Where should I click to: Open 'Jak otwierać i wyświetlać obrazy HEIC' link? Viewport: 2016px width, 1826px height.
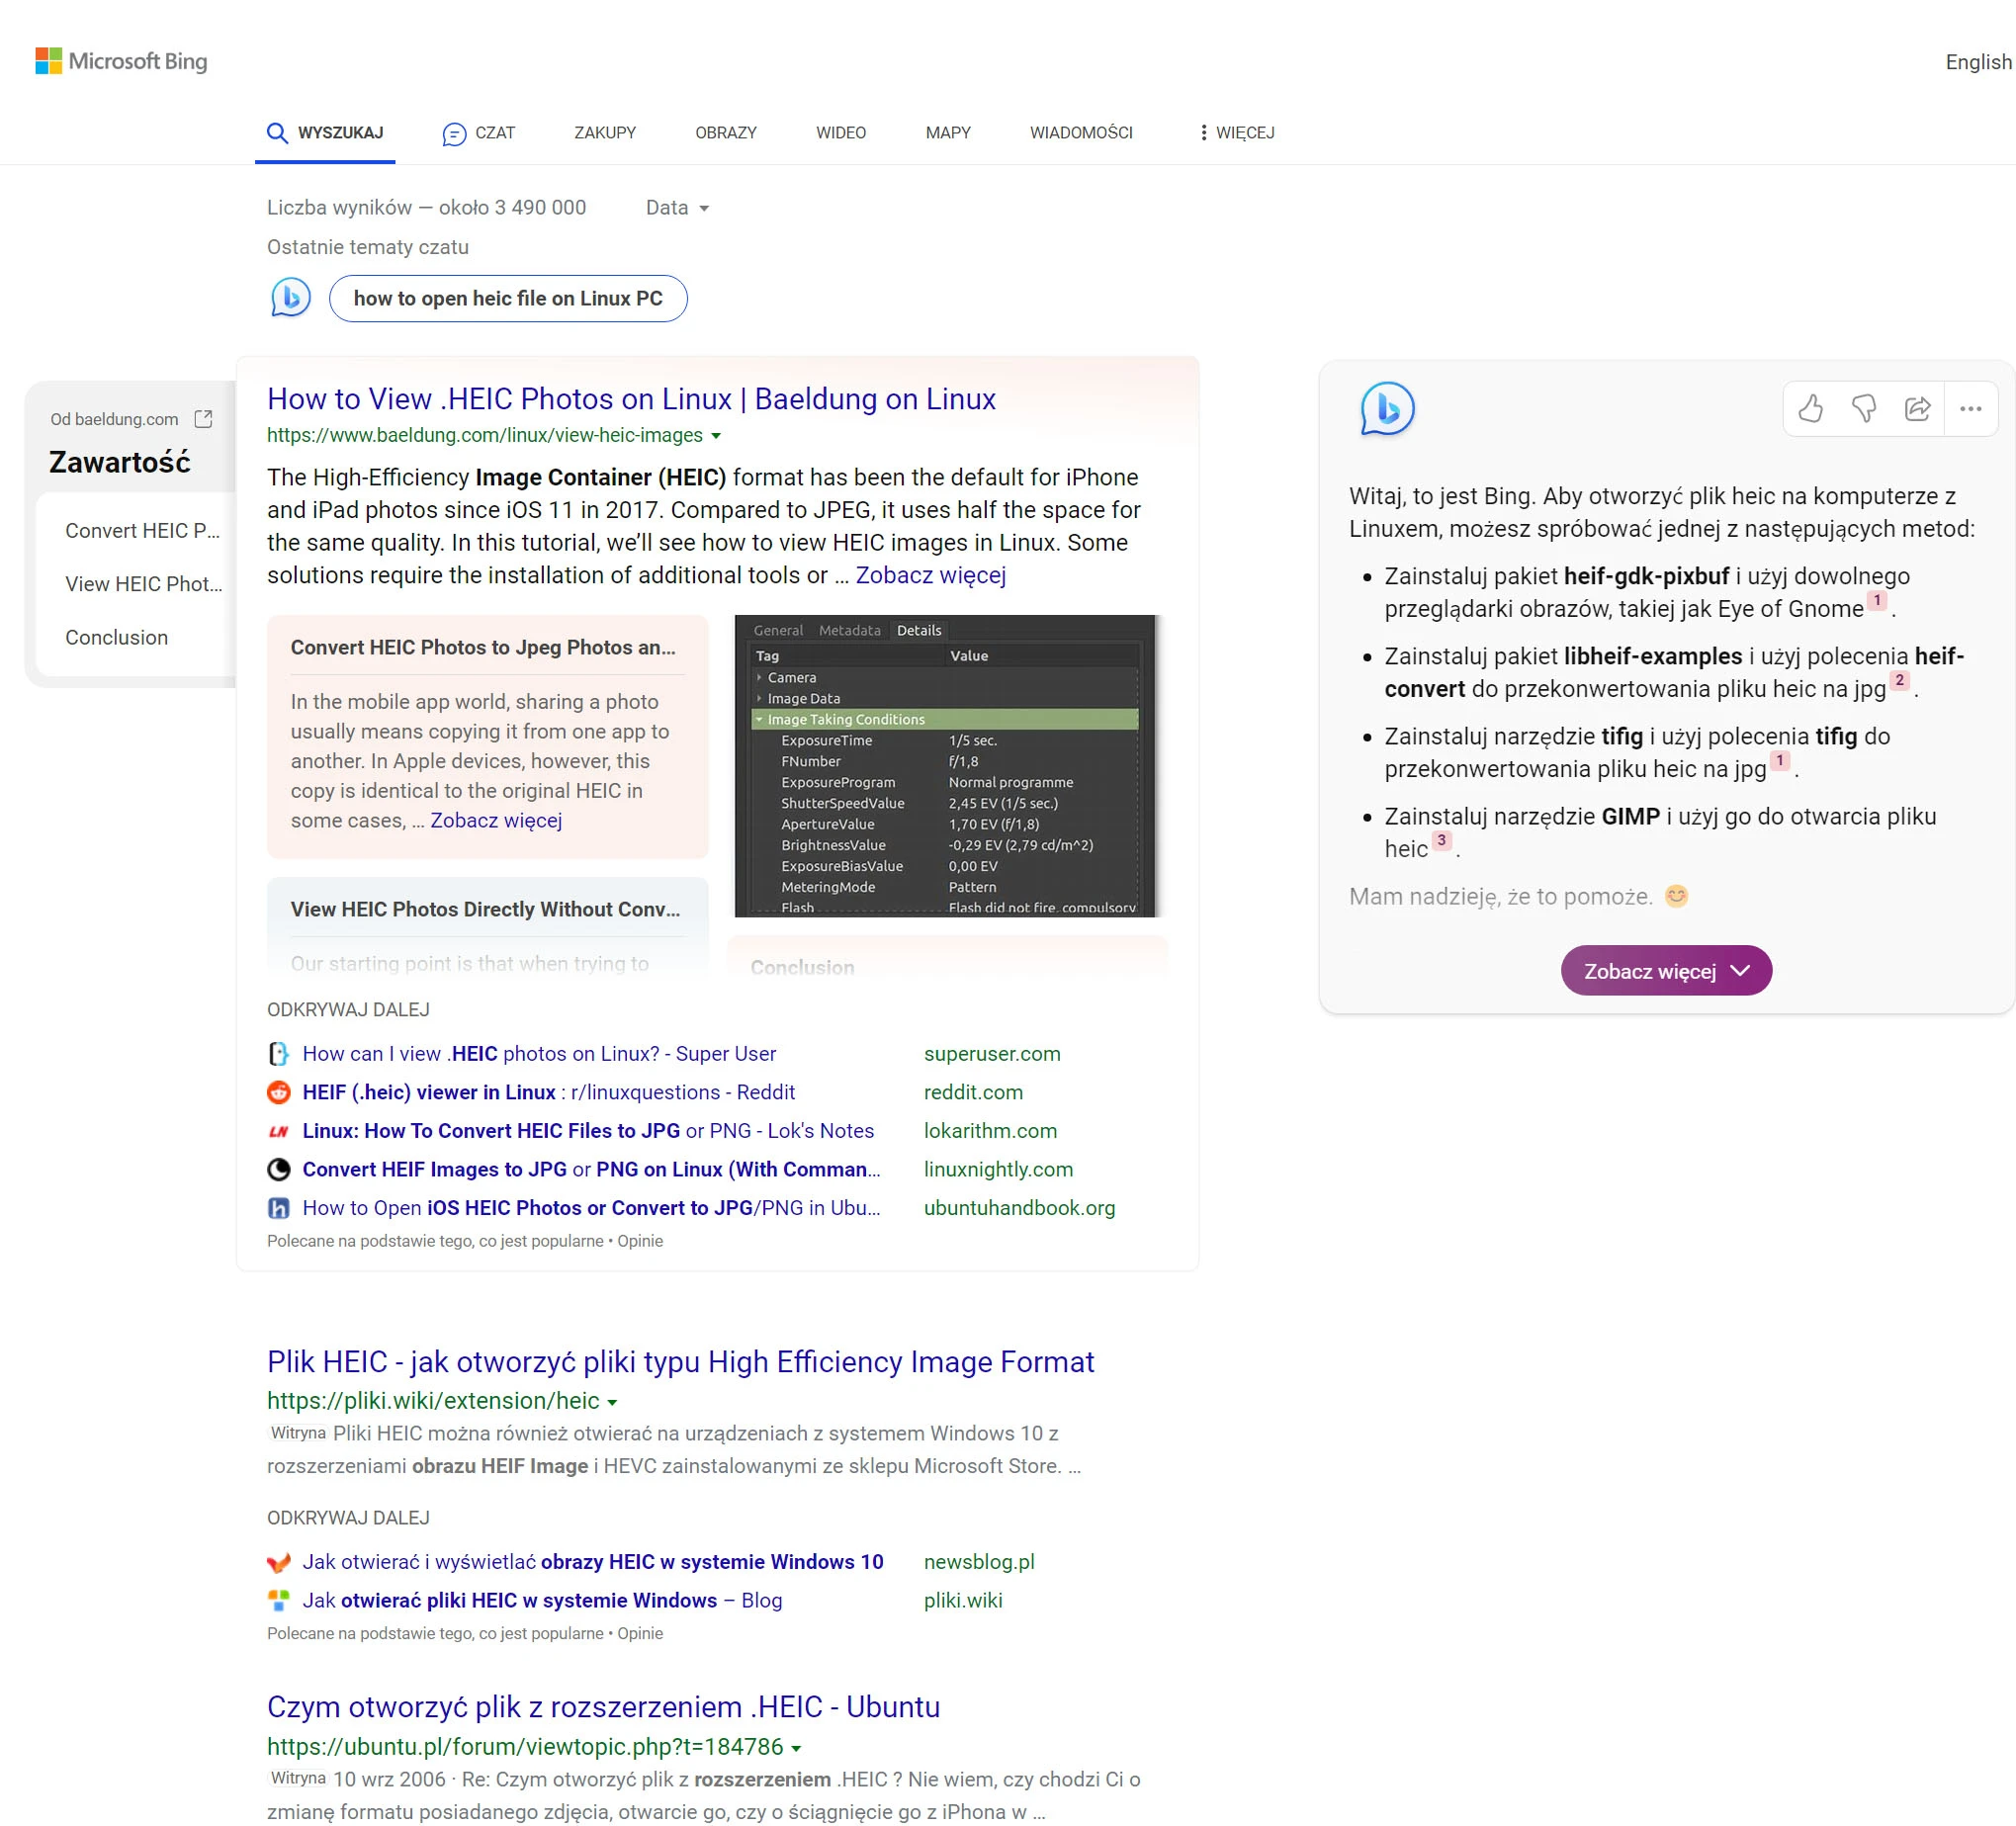[593, 1562]
